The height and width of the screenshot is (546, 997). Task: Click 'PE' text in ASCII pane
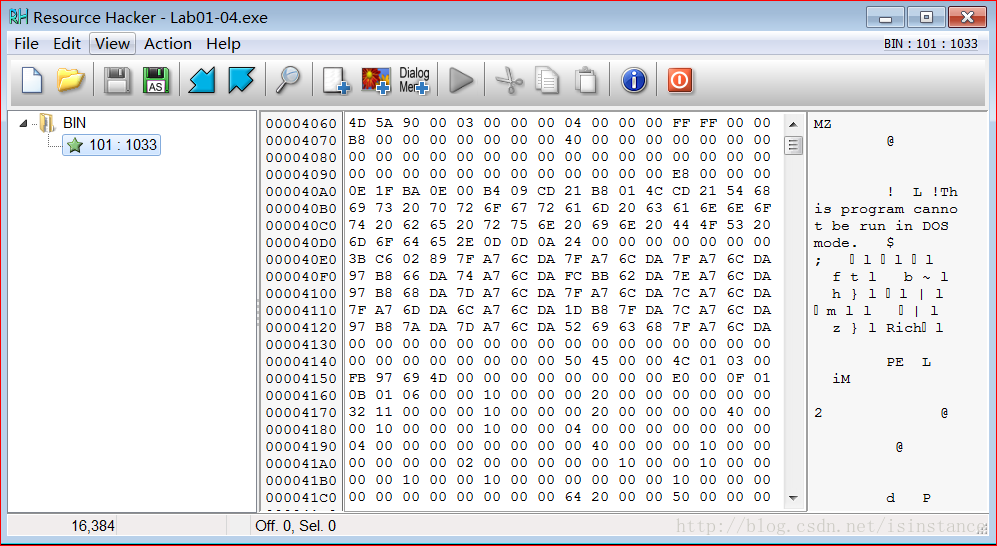(x=895, y=362)
